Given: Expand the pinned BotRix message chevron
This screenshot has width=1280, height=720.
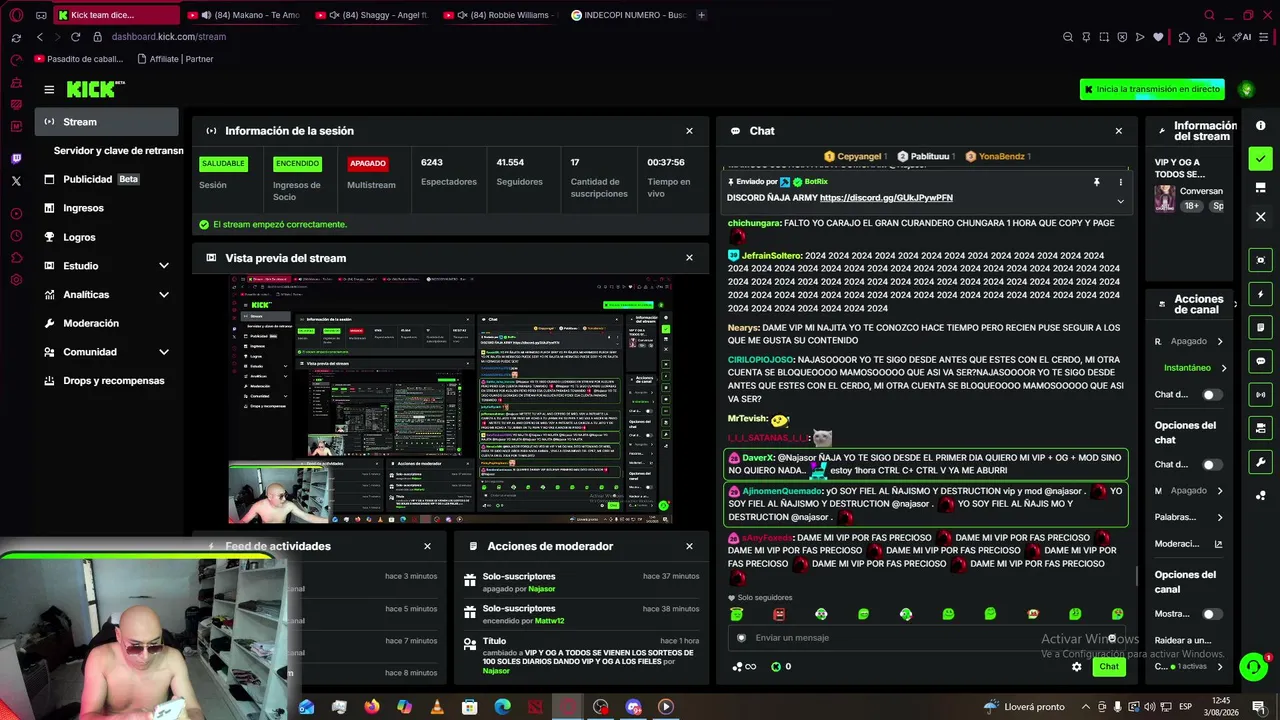Looking at the screenshot, I should pyautogui.click(x=1120, y=201).
